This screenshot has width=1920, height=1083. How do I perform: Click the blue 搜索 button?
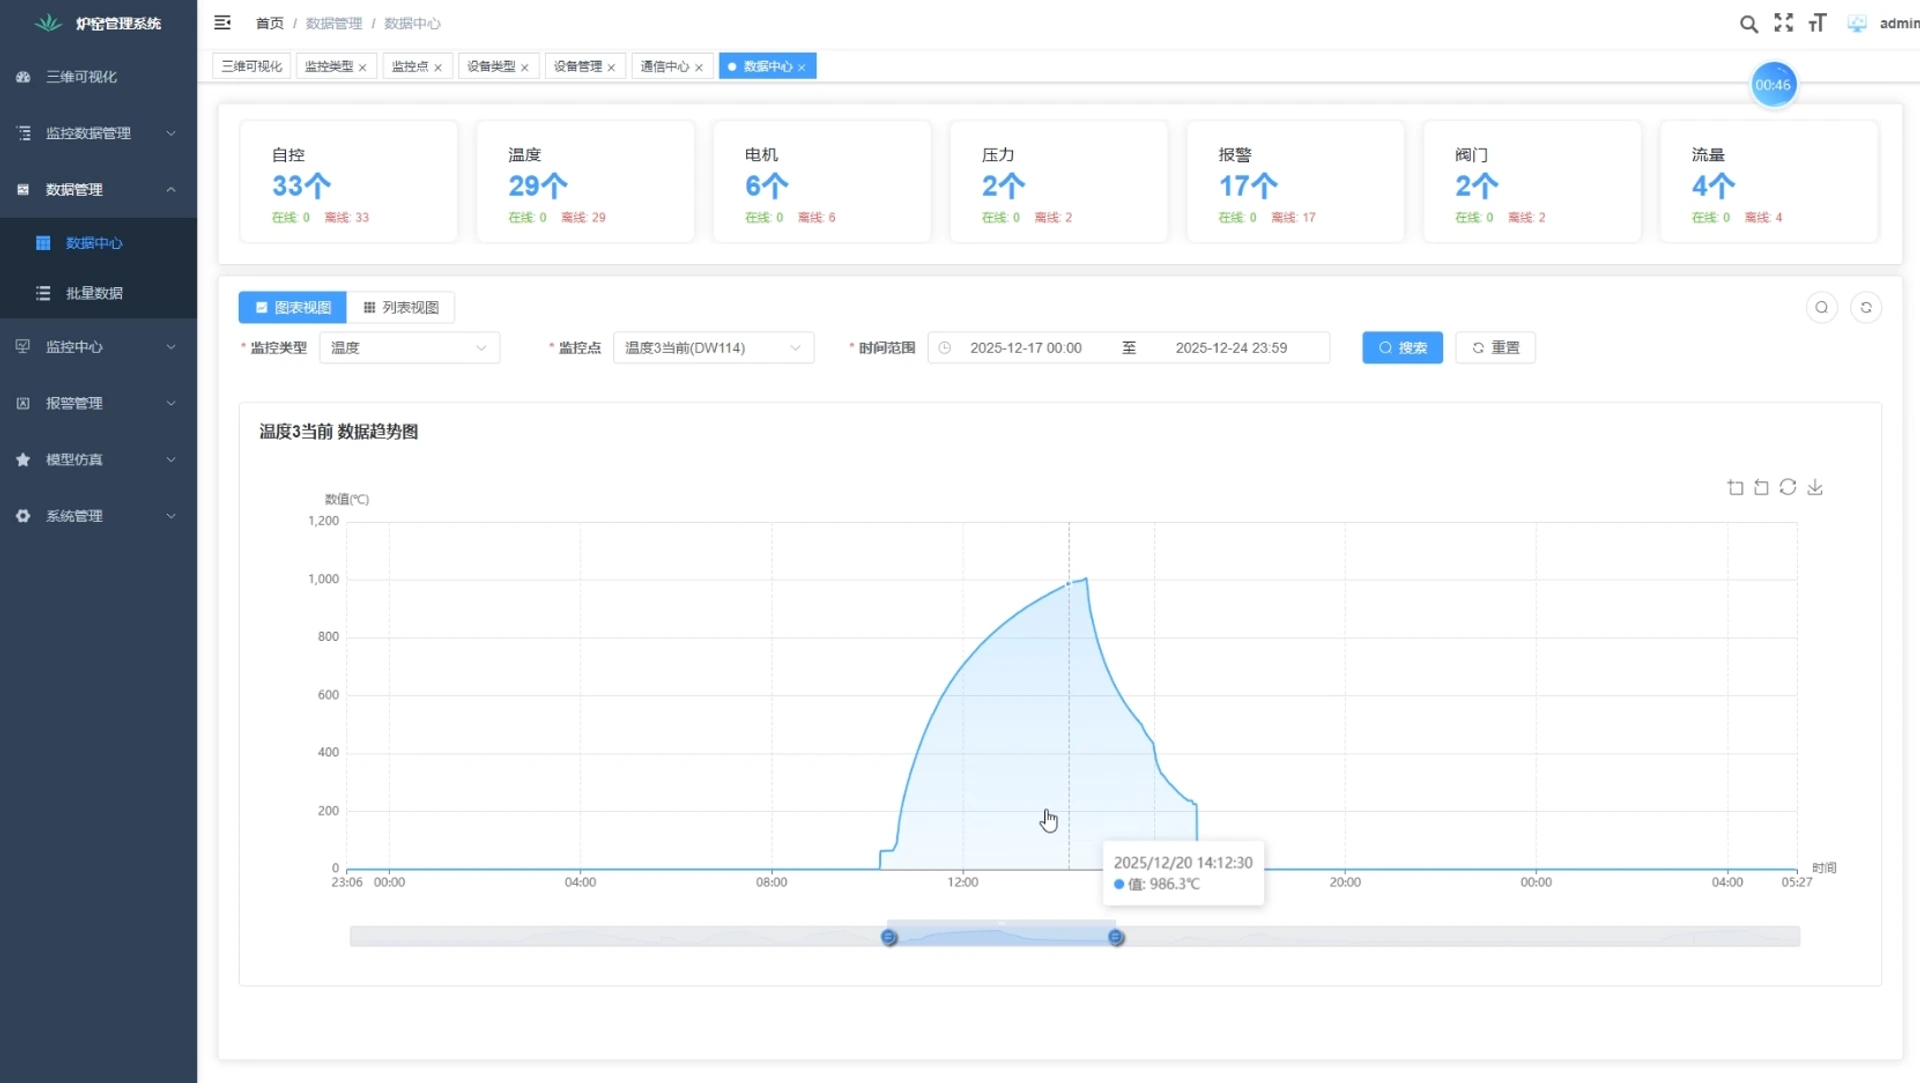click(1402, 348)
